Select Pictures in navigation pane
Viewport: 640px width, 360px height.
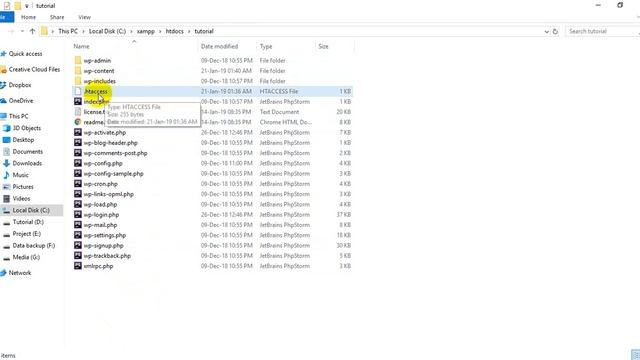click(23, 187)
